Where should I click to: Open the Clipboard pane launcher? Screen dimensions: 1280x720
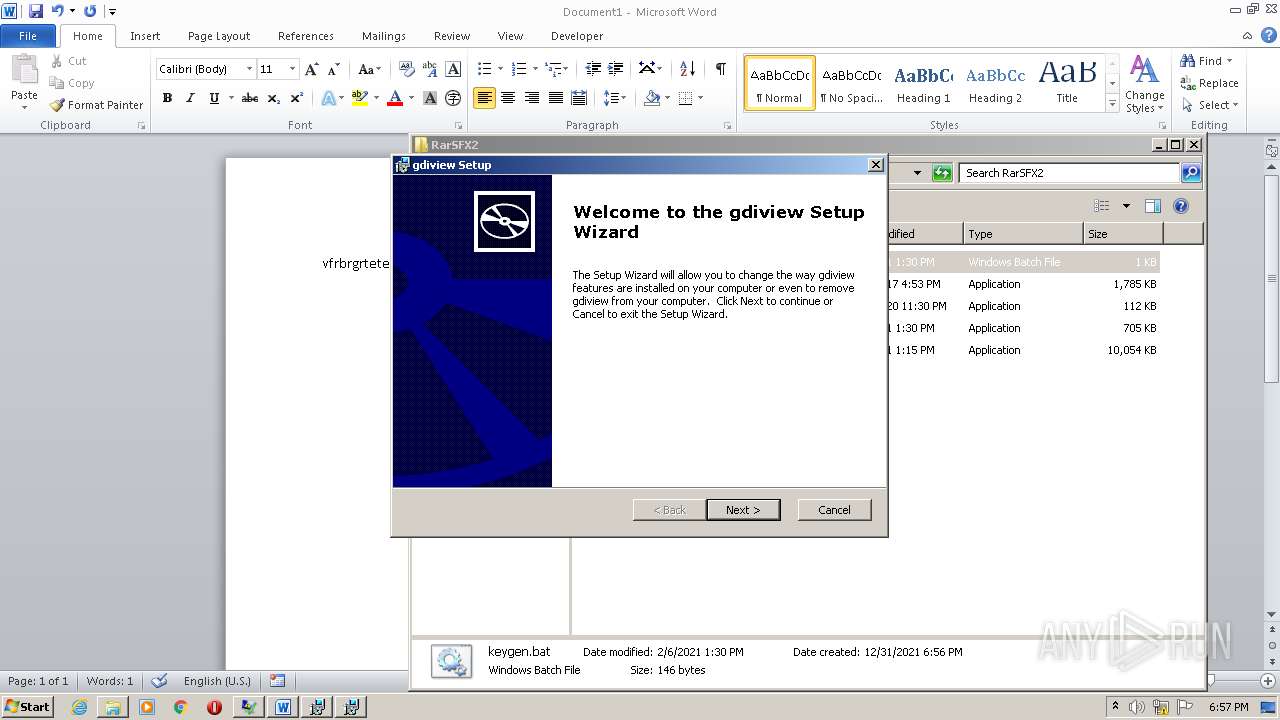pyautogui.click(x=141, y=126)
